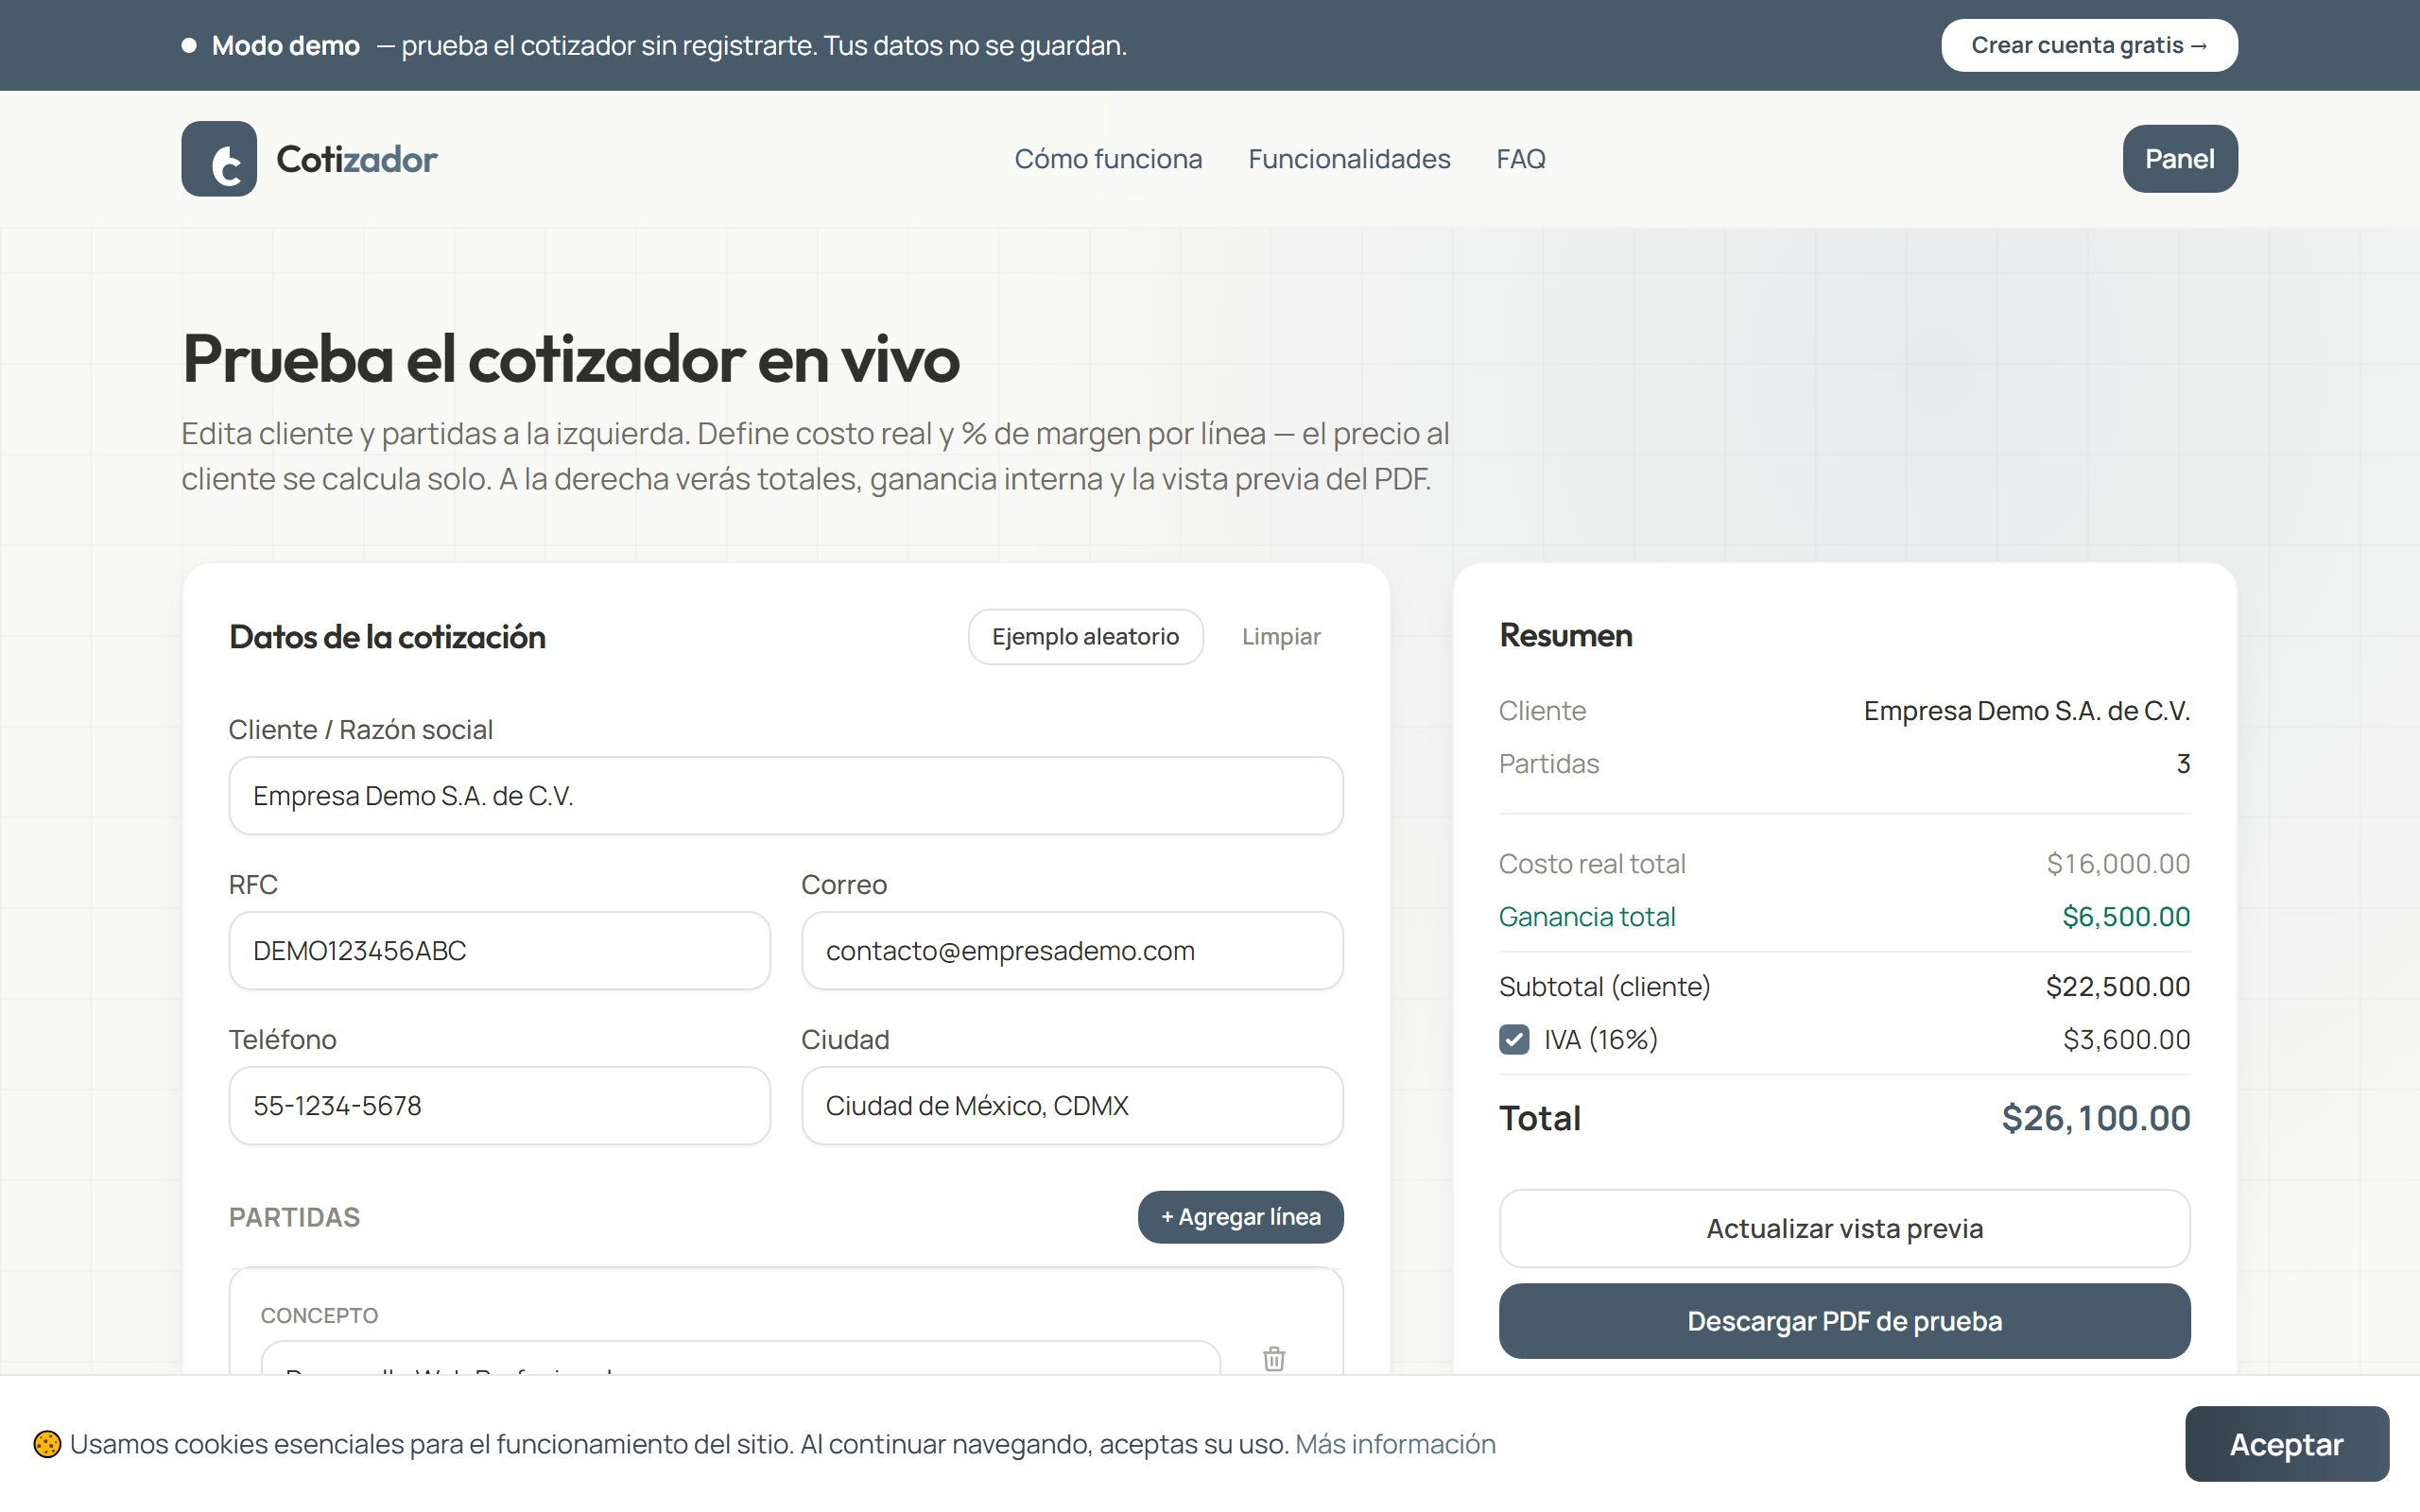Viewport: 2420px width, 1512px height.
Task: Click the PARTIDAS section heading
Action: coord(294,1217)
